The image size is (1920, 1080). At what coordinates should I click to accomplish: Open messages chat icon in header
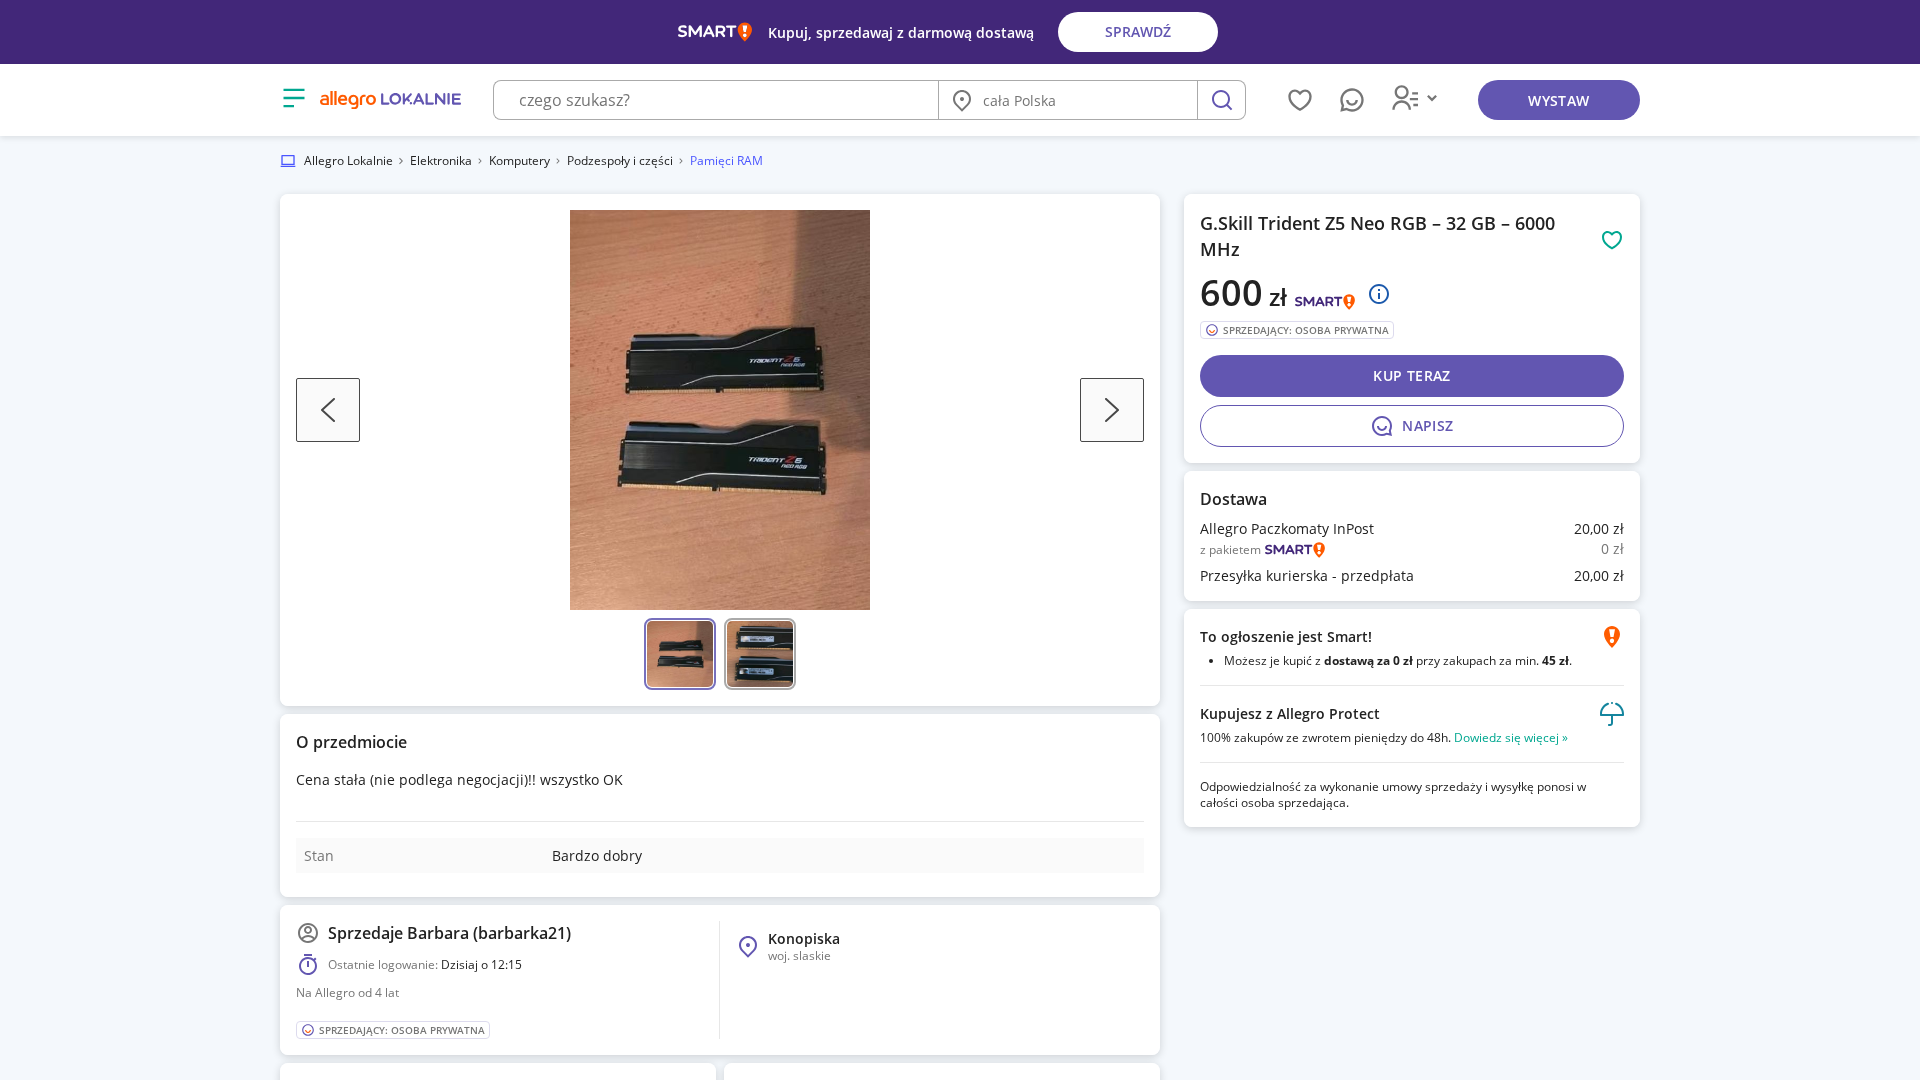[1352, 100]
